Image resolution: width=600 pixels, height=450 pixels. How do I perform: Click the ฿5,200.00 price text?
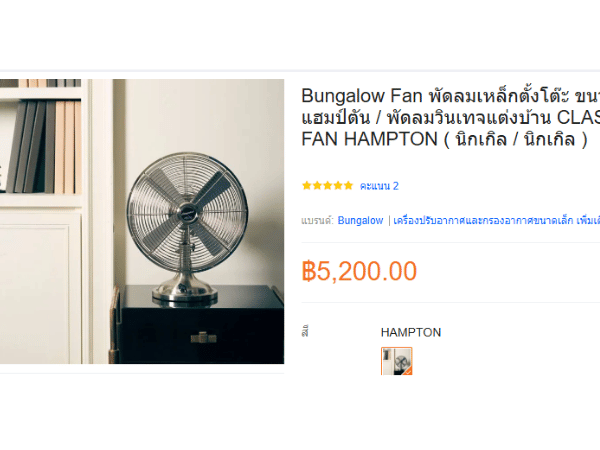point(359,271)
